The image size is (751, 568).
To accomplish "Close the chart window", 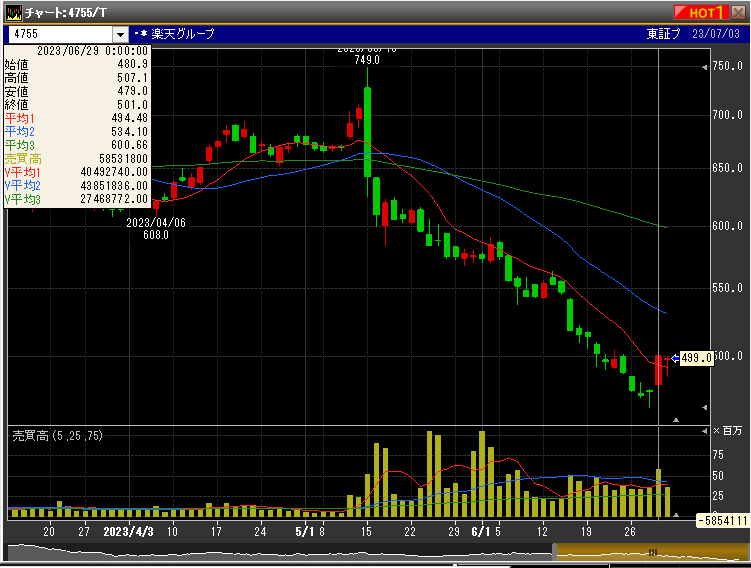I will [x=735, y=12].
